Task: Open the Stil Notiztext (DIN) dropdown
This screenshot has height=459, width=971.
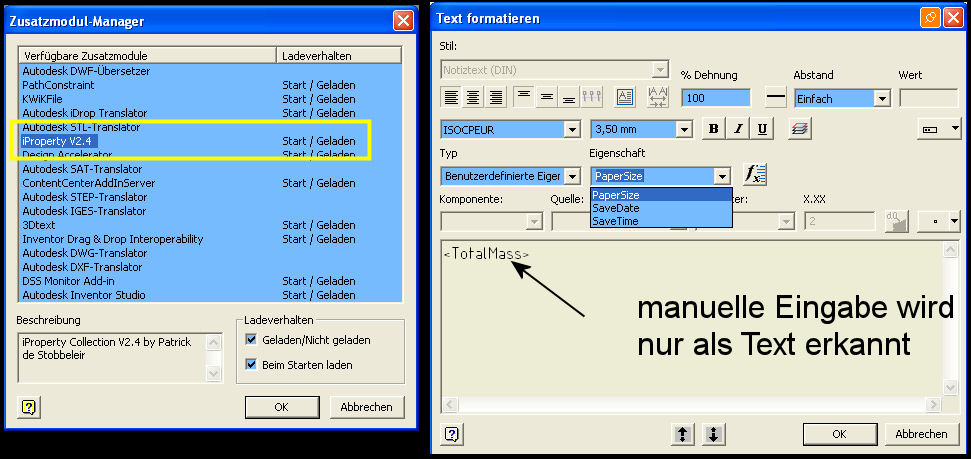Action: click(x=661, y=69)
